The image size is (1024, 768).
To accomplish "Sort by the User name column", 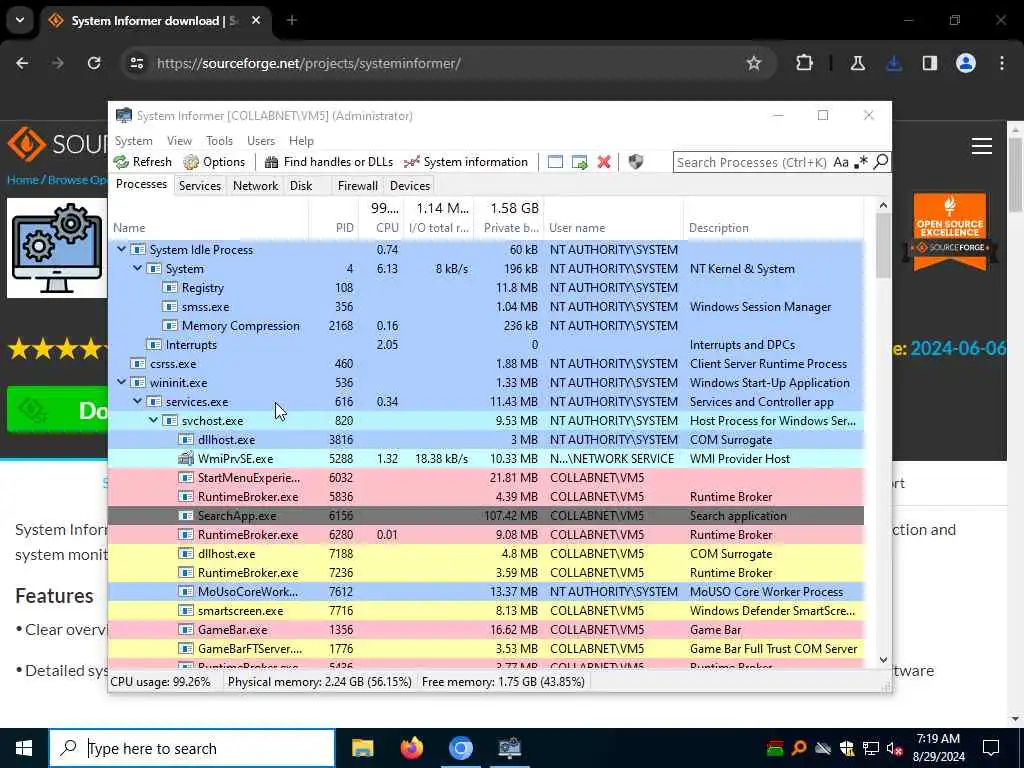I will (x=577, y=228).
